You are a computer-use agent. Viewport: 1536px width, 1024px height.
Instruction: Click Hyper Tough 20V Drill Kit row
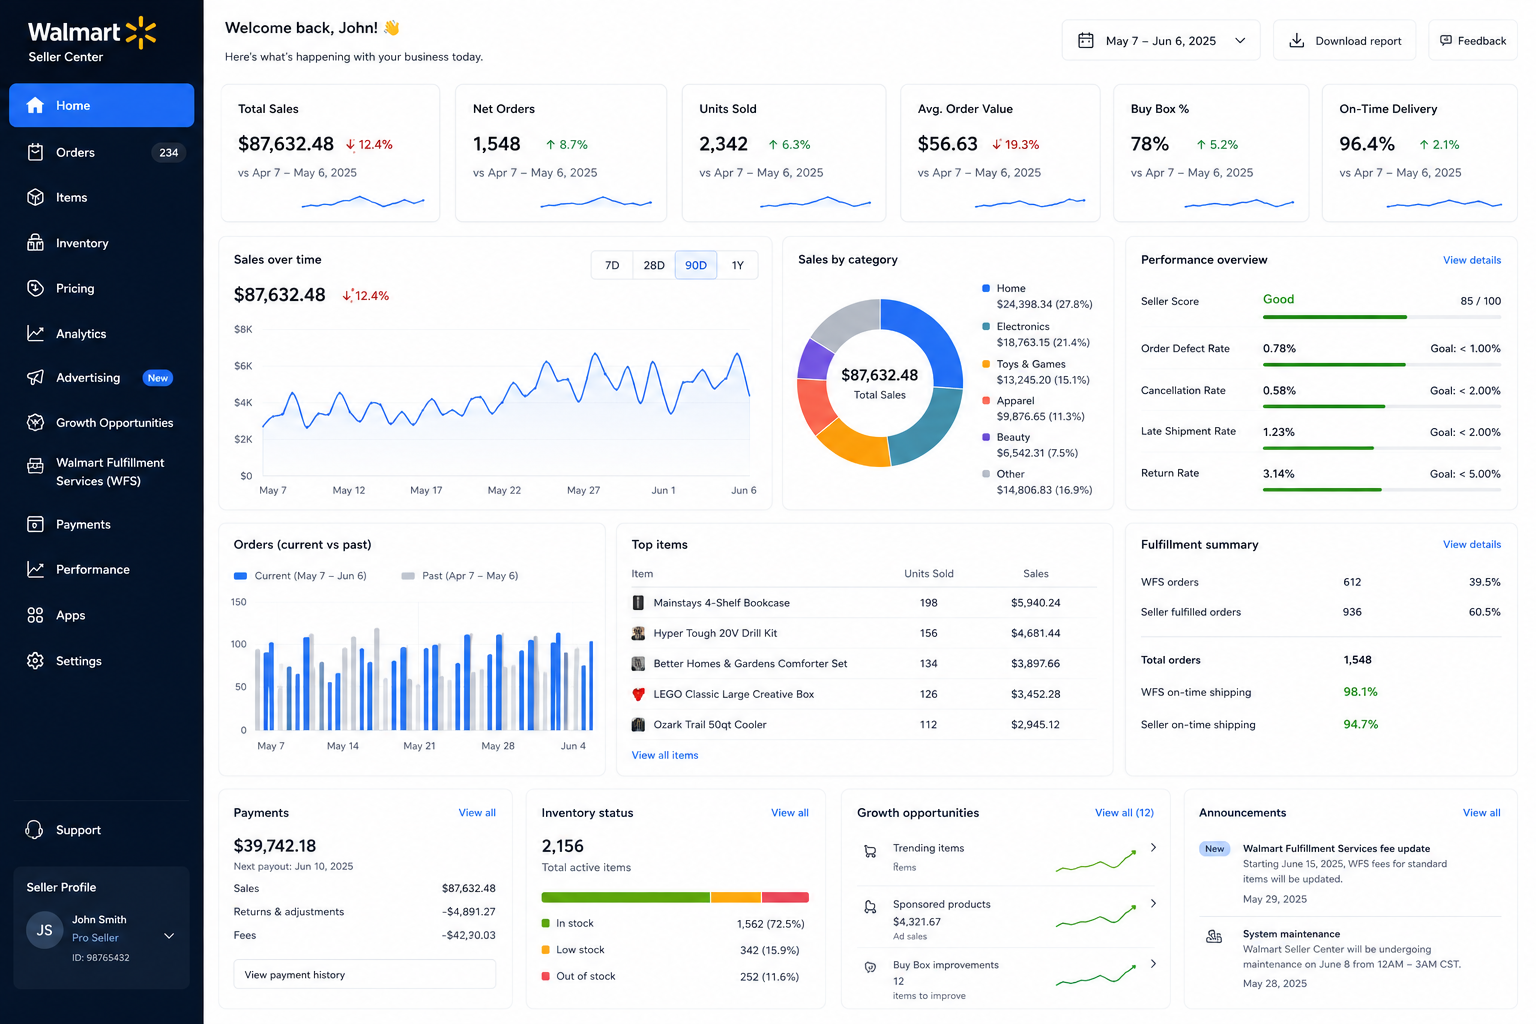pos(863,633)
